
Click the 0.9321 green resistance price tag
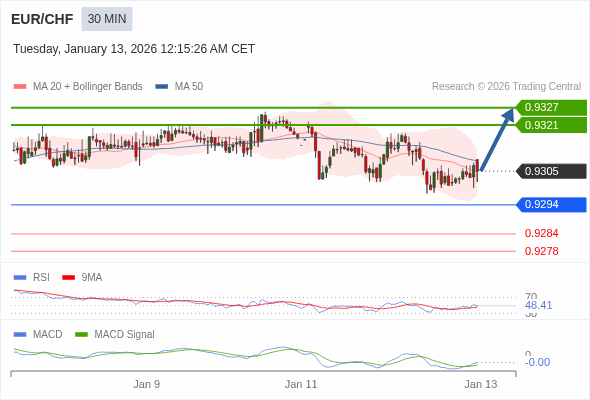coord(551,125)
